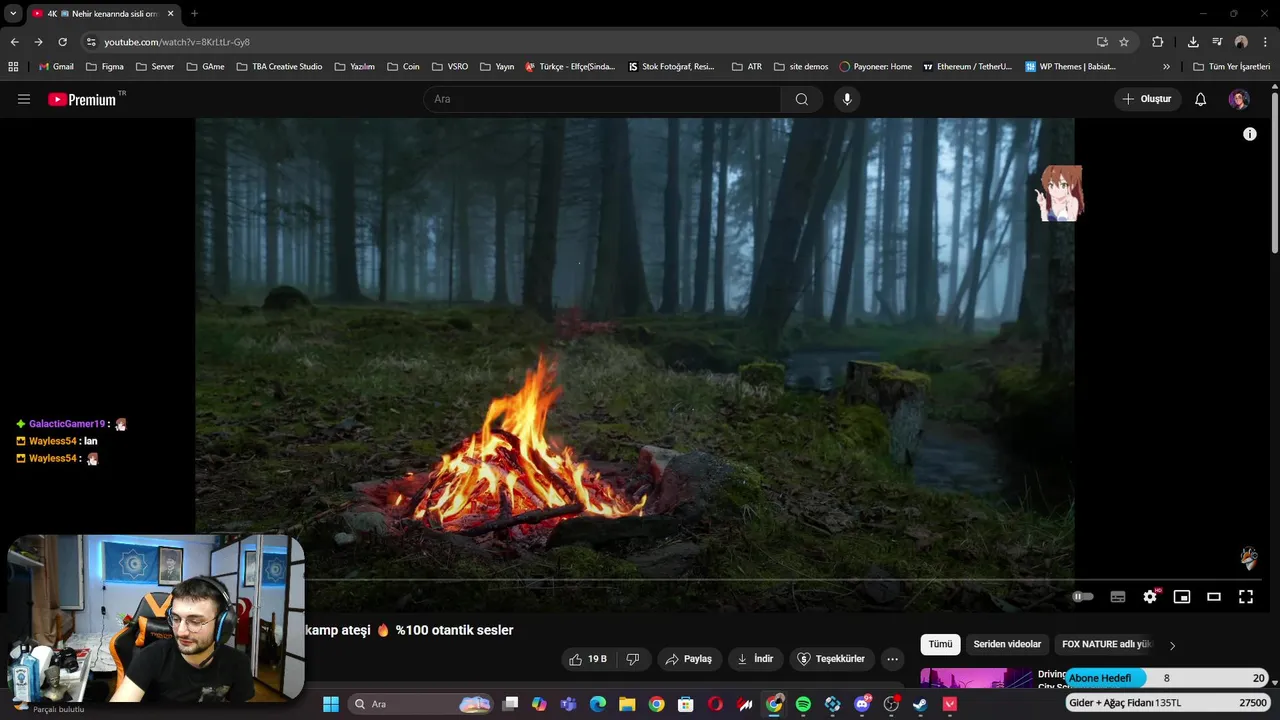The image size is (1280, 720).
Task: Open the Install app icon in the address bar
Action: (1102, 42)
